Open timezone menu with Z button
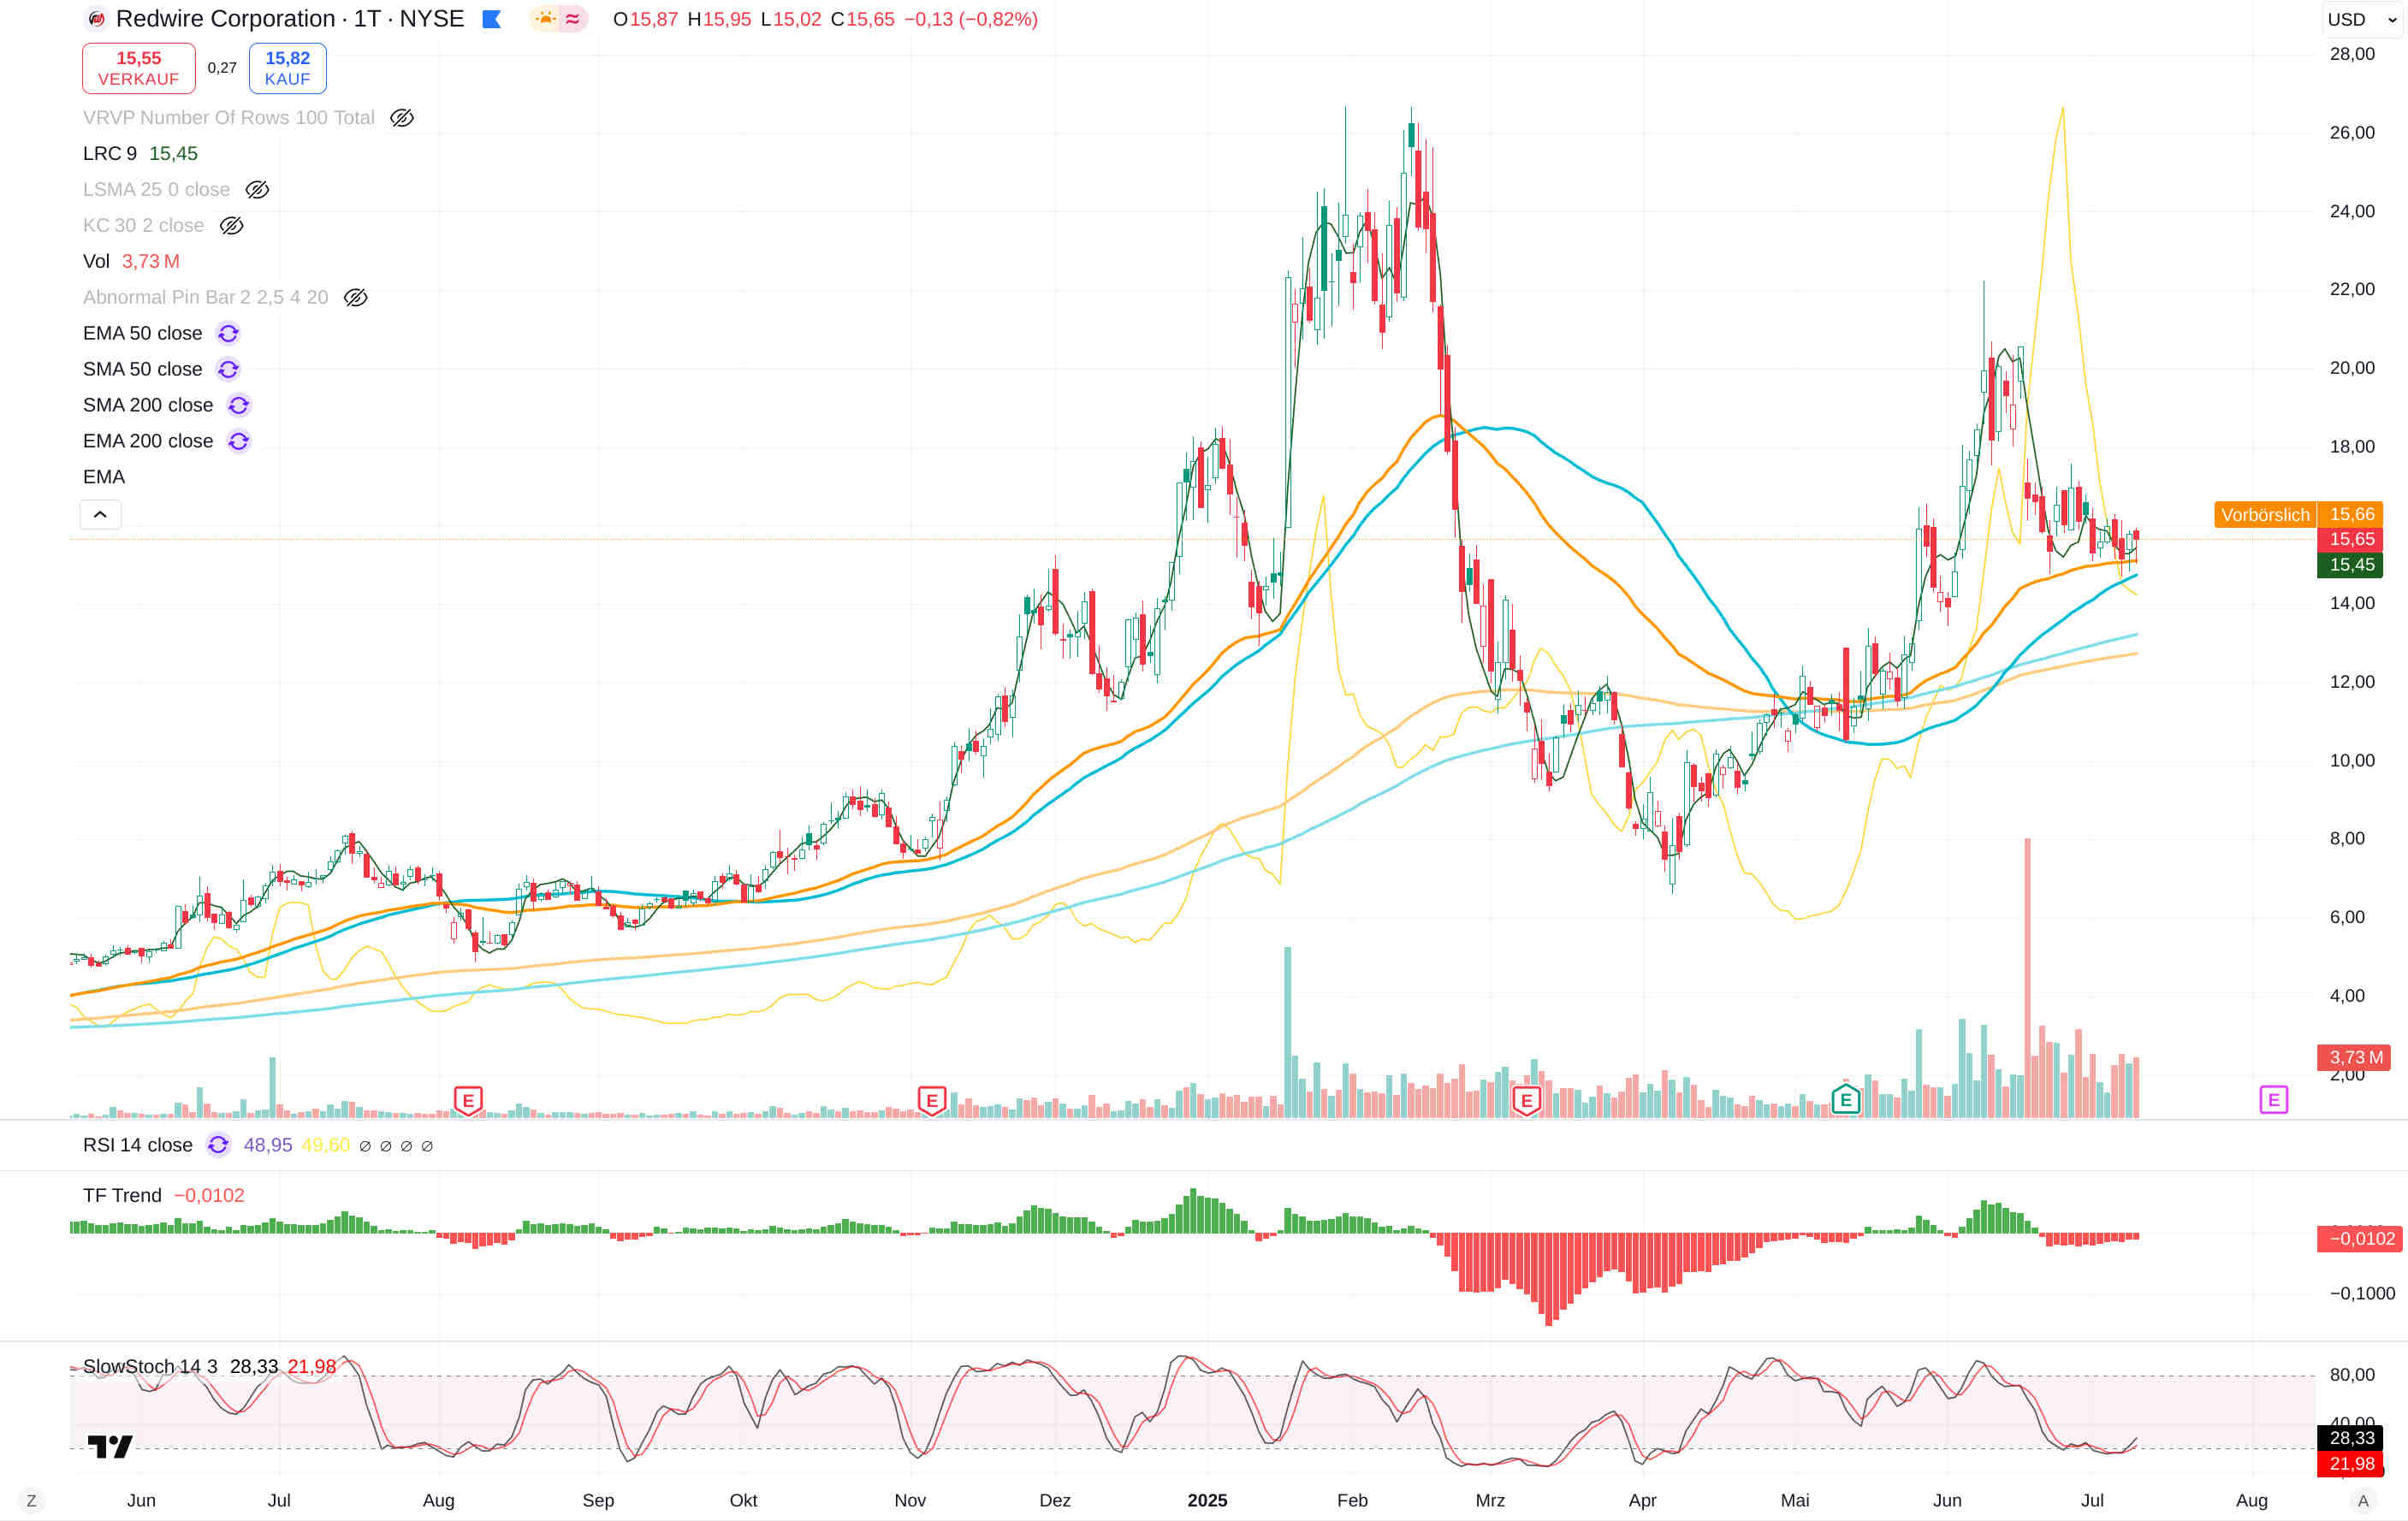The image size is (2408, 1521). (x=31, y=1500)
